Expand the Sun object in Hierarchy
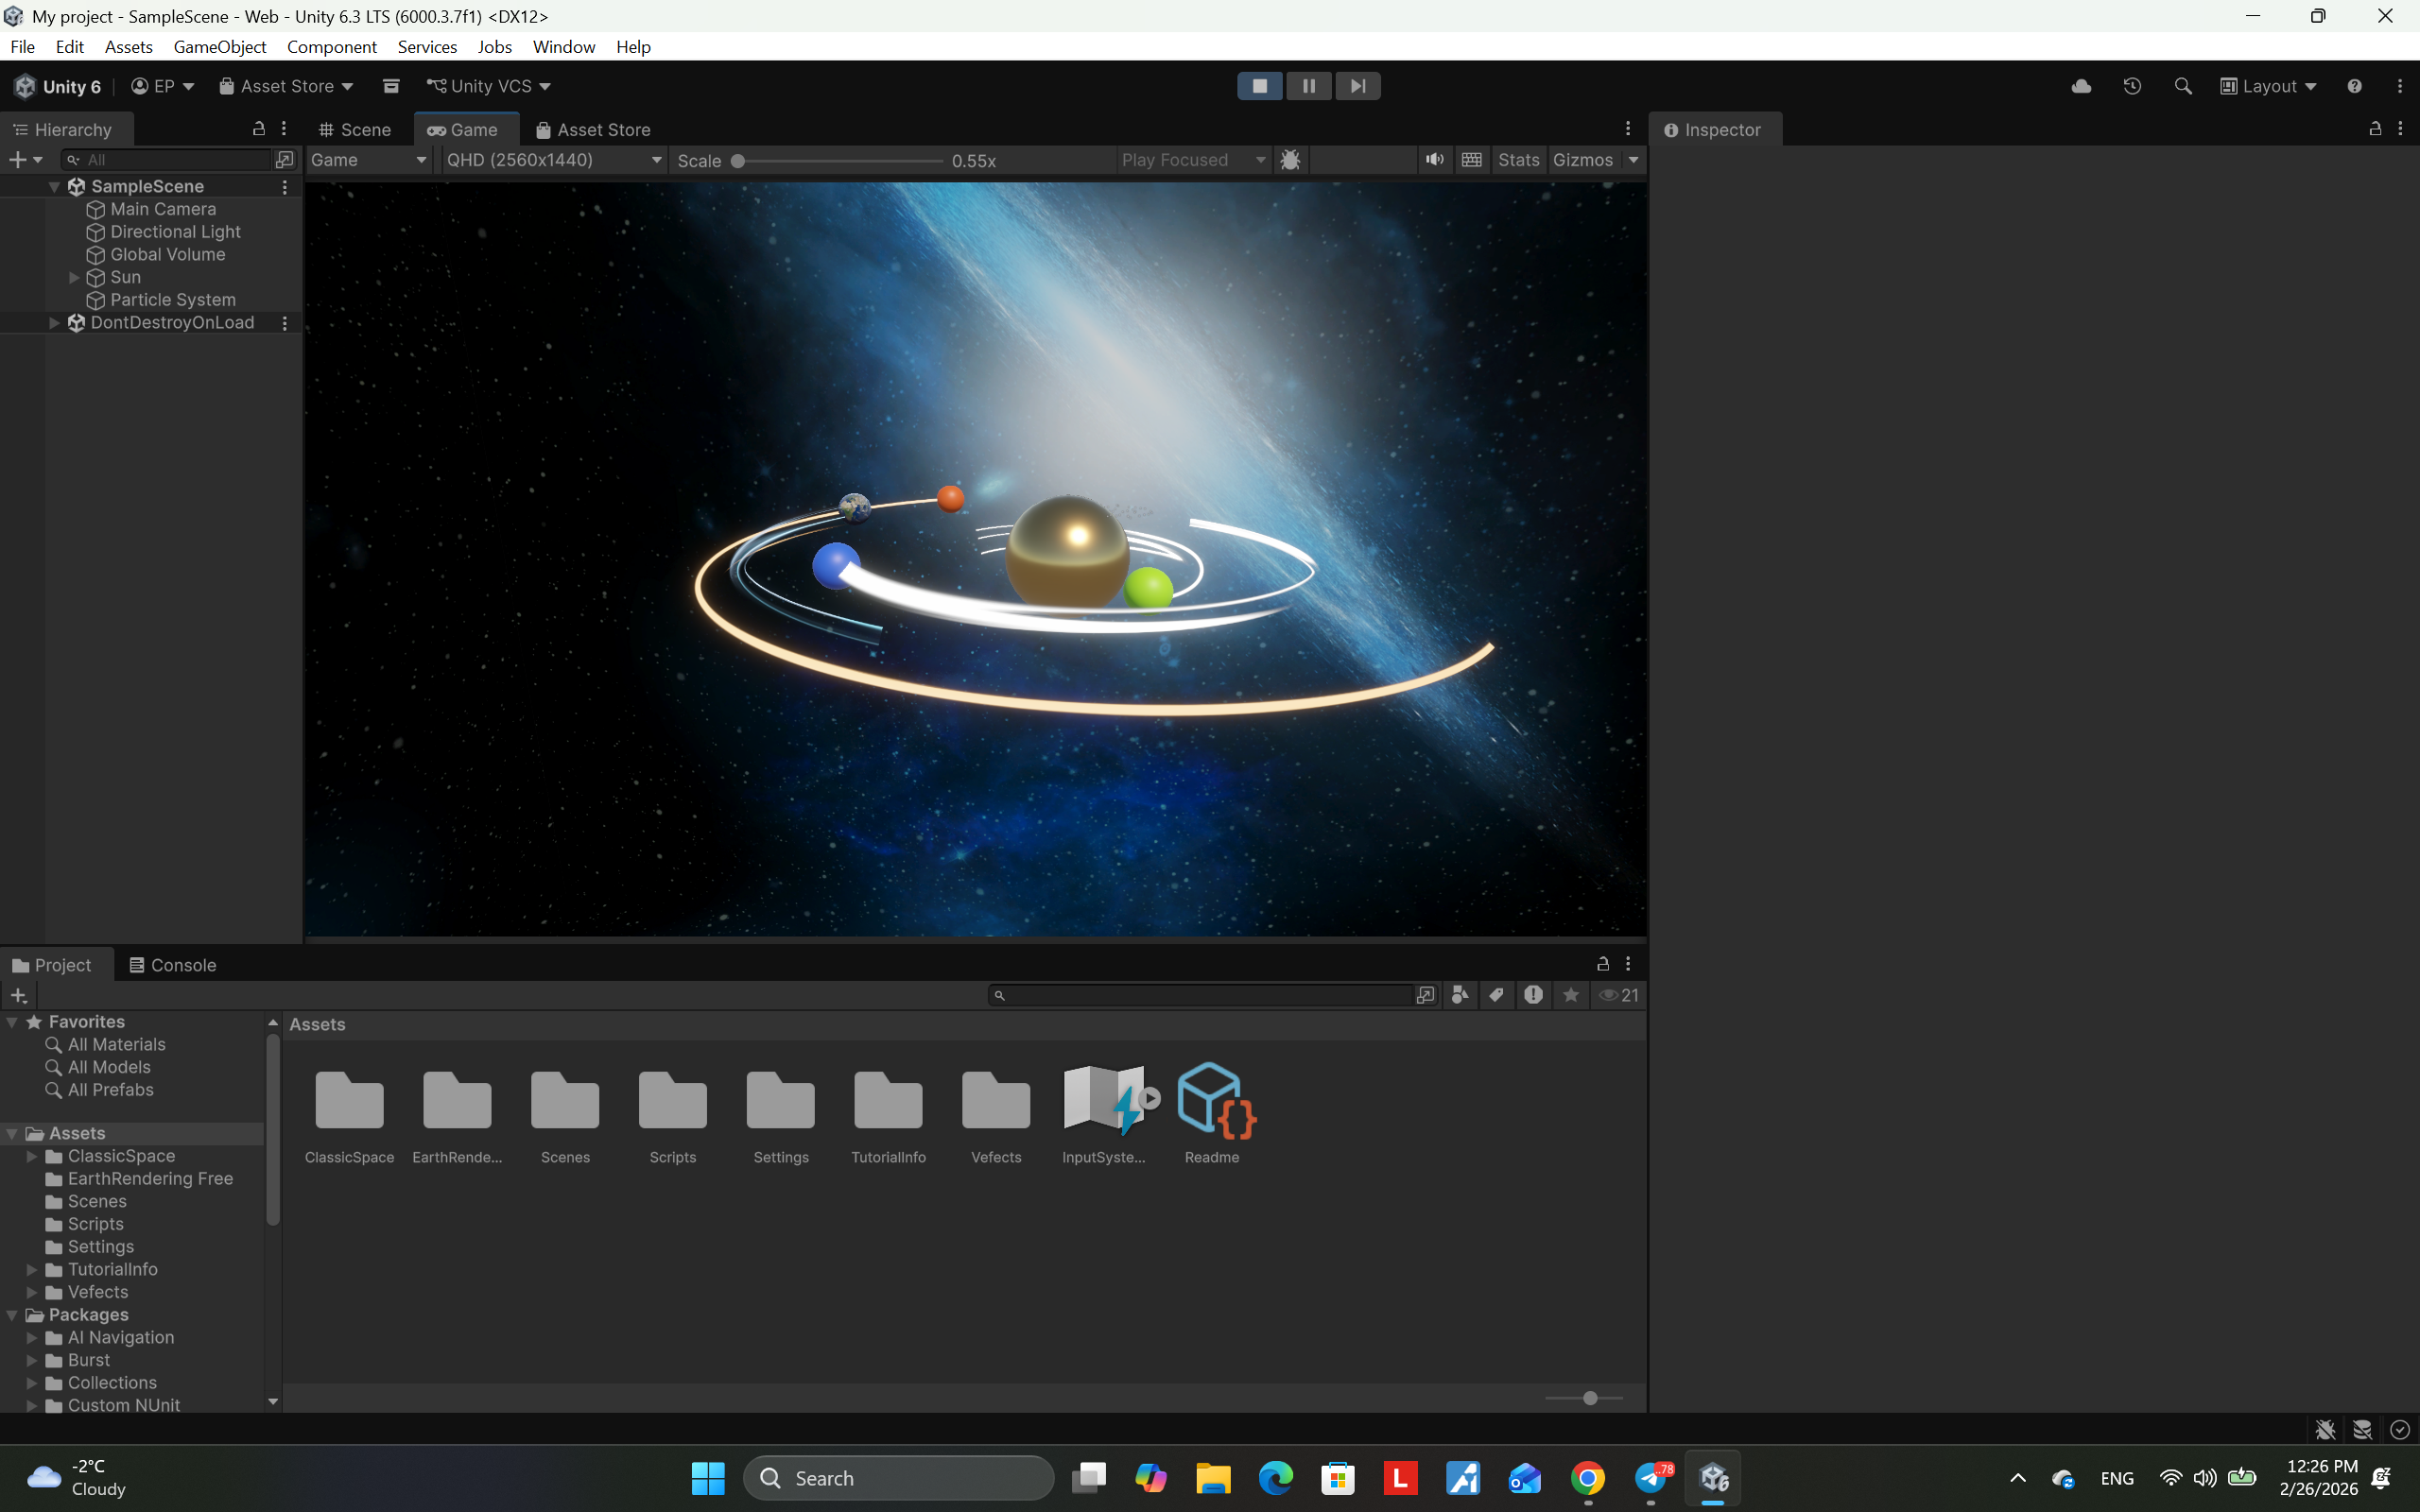2420x1512 pixels. 74,277
